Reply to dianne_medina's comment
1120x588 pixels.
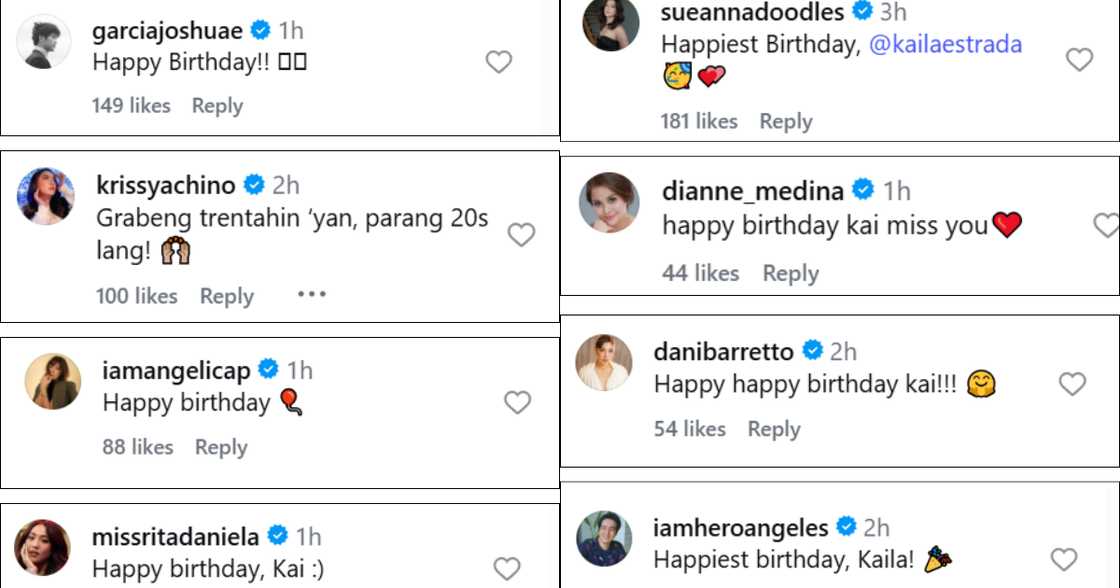[790, 273]
